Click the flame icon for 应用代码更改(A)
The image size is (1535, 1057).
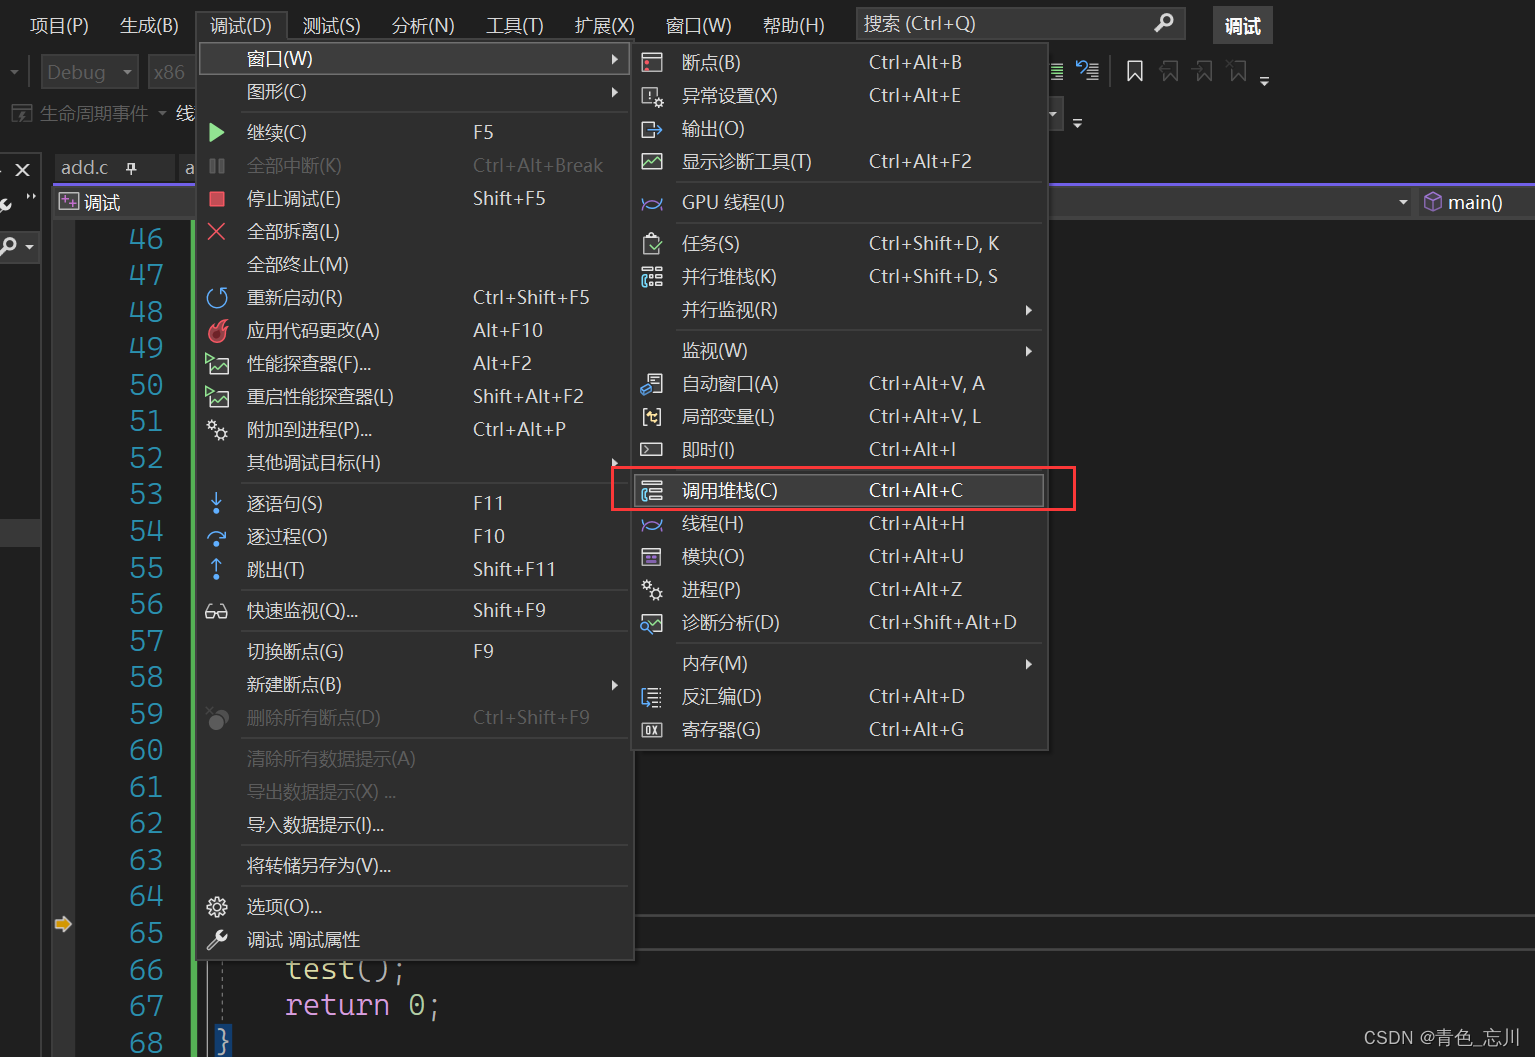[217, 330]
